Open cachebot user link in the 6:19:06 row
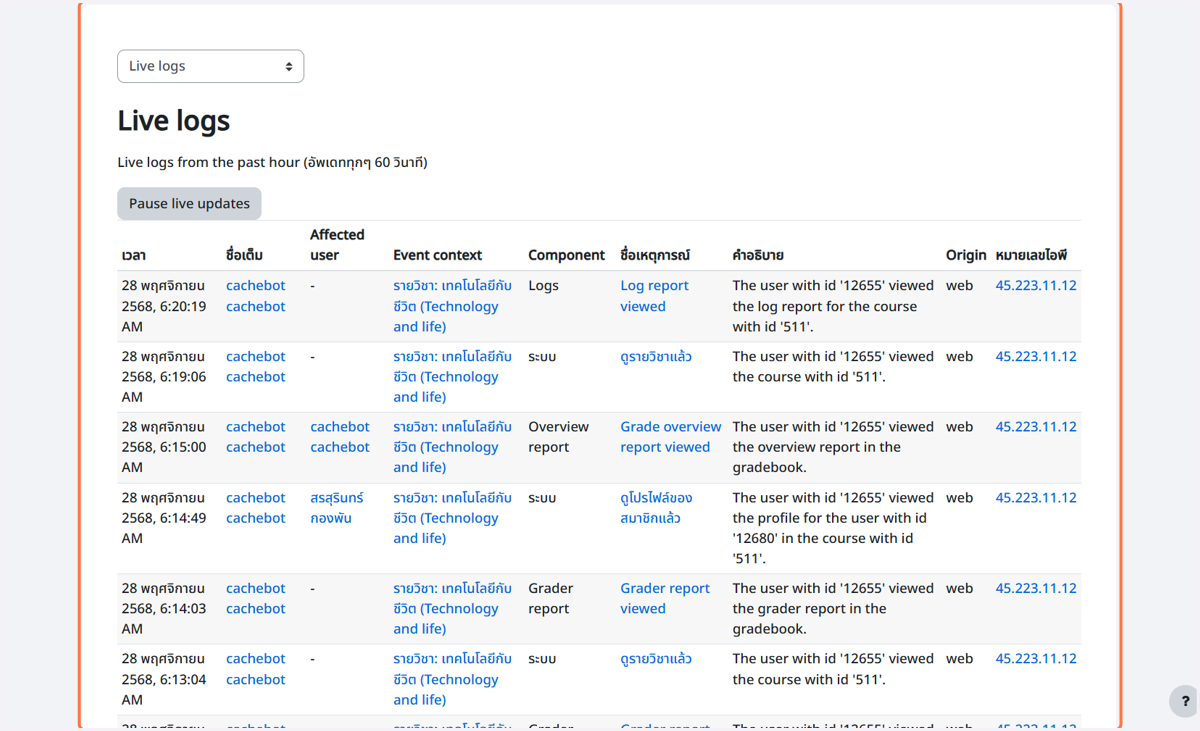The width and height of the screenshot is (1200, 731). (256, 366)
